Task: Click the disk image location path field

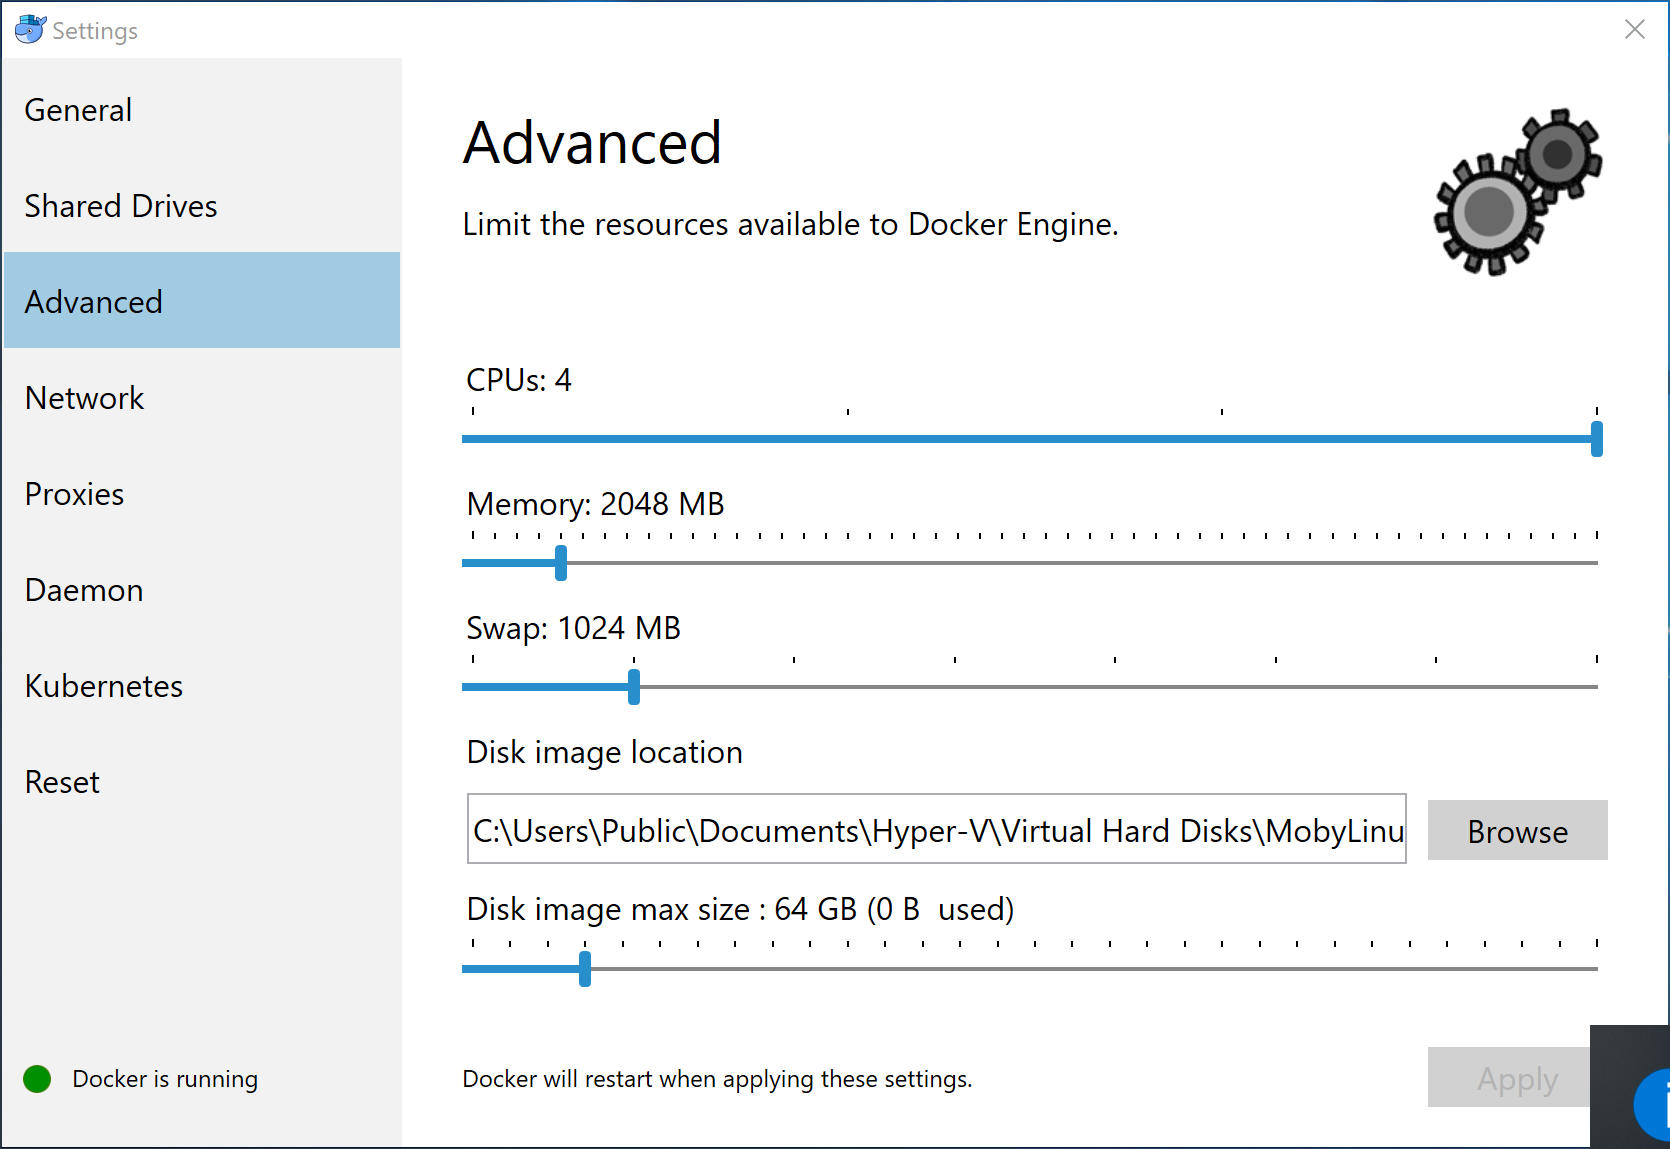Action: coord(936,830)
